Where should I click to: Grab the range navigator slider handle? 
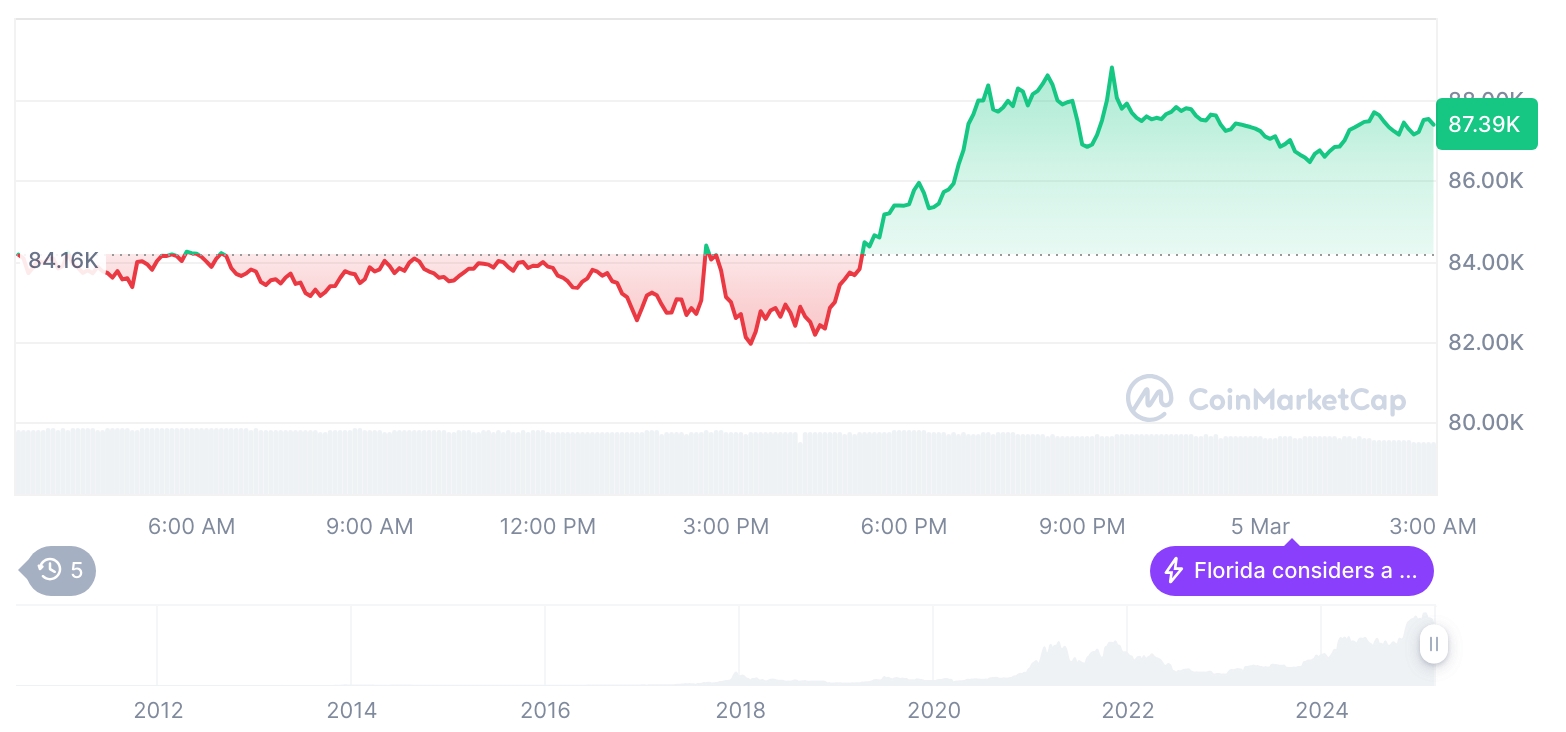pyautogui.click(x=1434, y=644)
